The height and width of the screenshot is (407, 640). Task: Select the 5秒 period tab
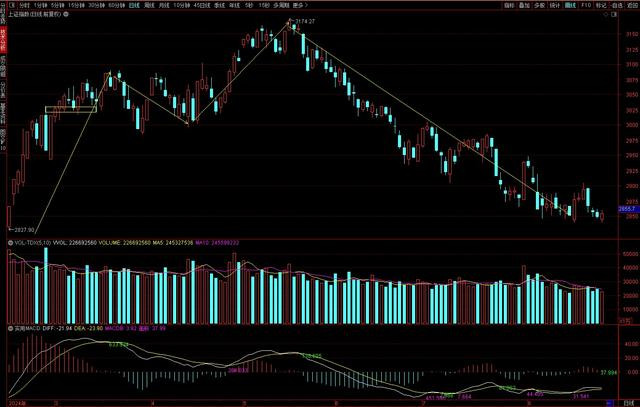[x=249, y=5]
